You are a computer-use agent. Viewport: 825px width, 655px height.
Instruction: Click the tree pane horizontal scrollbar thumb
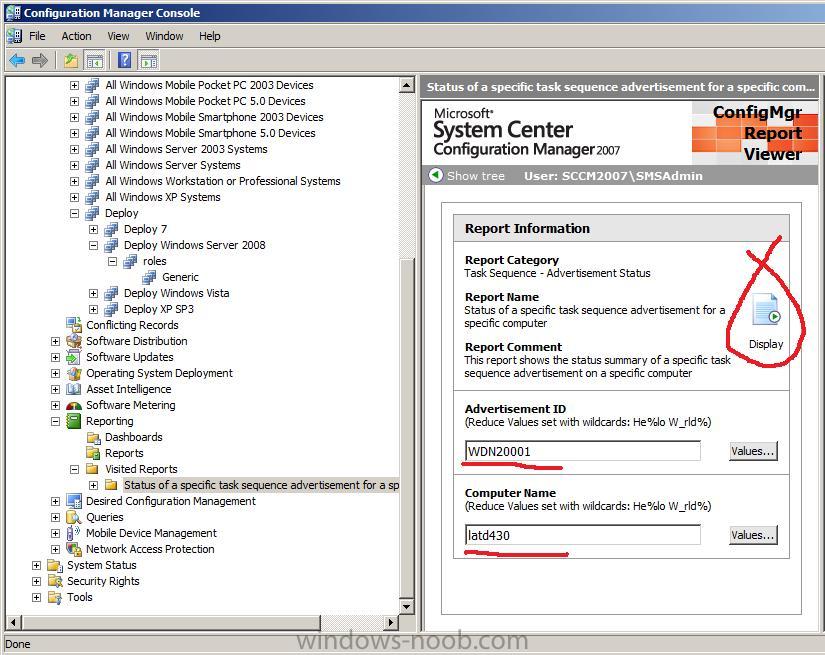pos(170,622)
